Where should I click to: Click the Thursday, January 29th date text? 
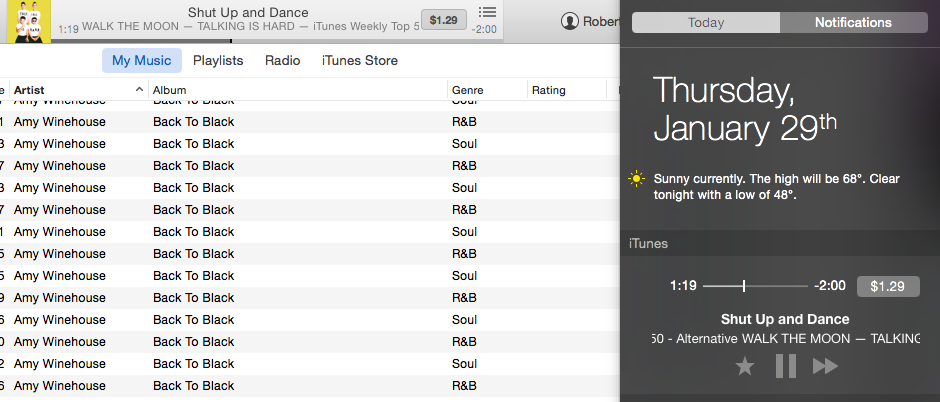point(745,110)
